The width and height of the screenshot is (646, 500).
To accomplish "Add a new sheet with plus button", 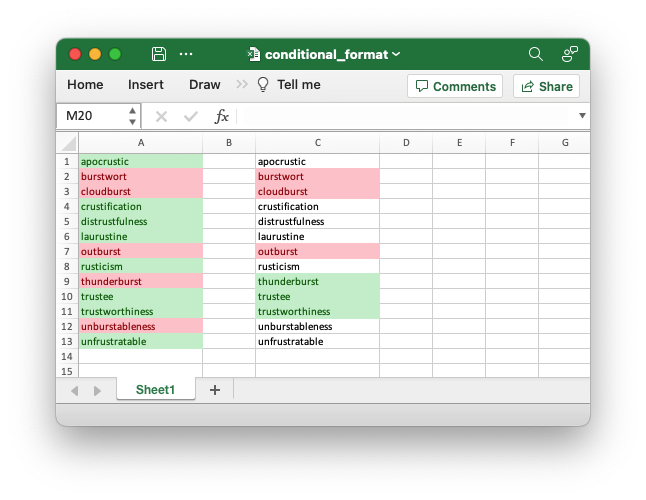I will (214, 390).
